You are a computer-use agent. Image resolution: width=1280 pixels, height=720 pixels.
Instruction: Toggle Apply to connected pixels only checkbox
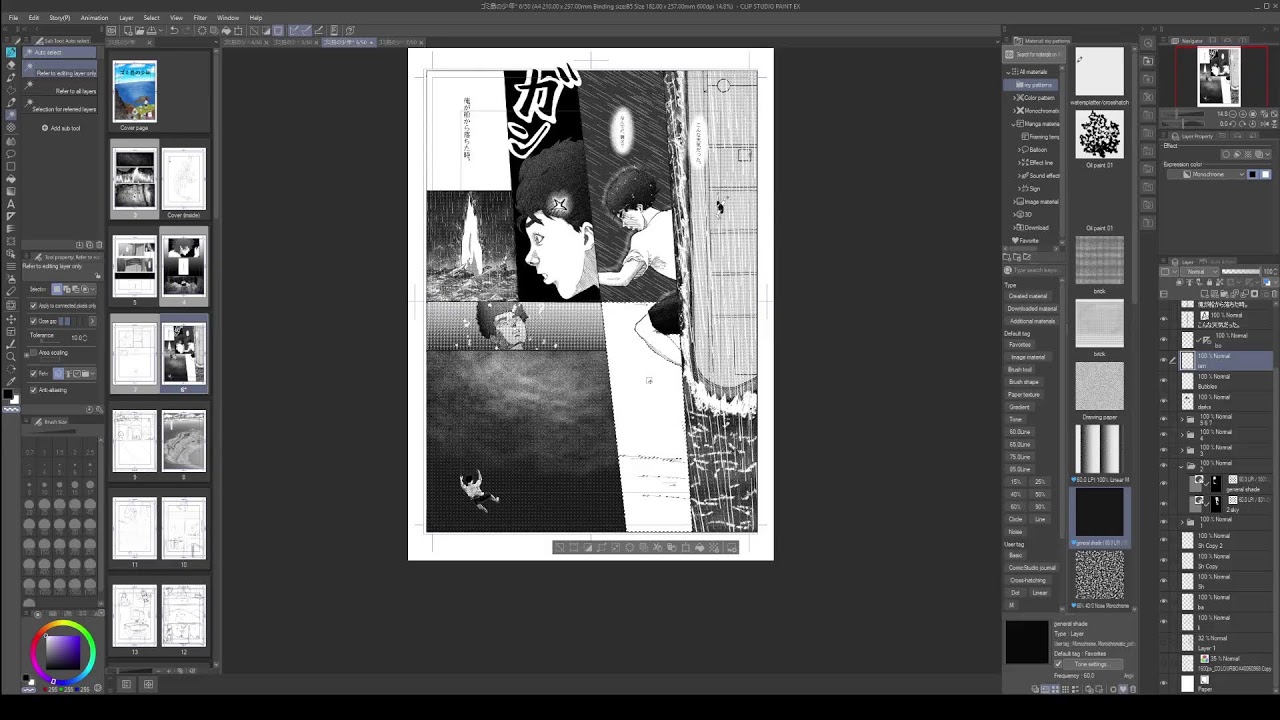(33, 305)
